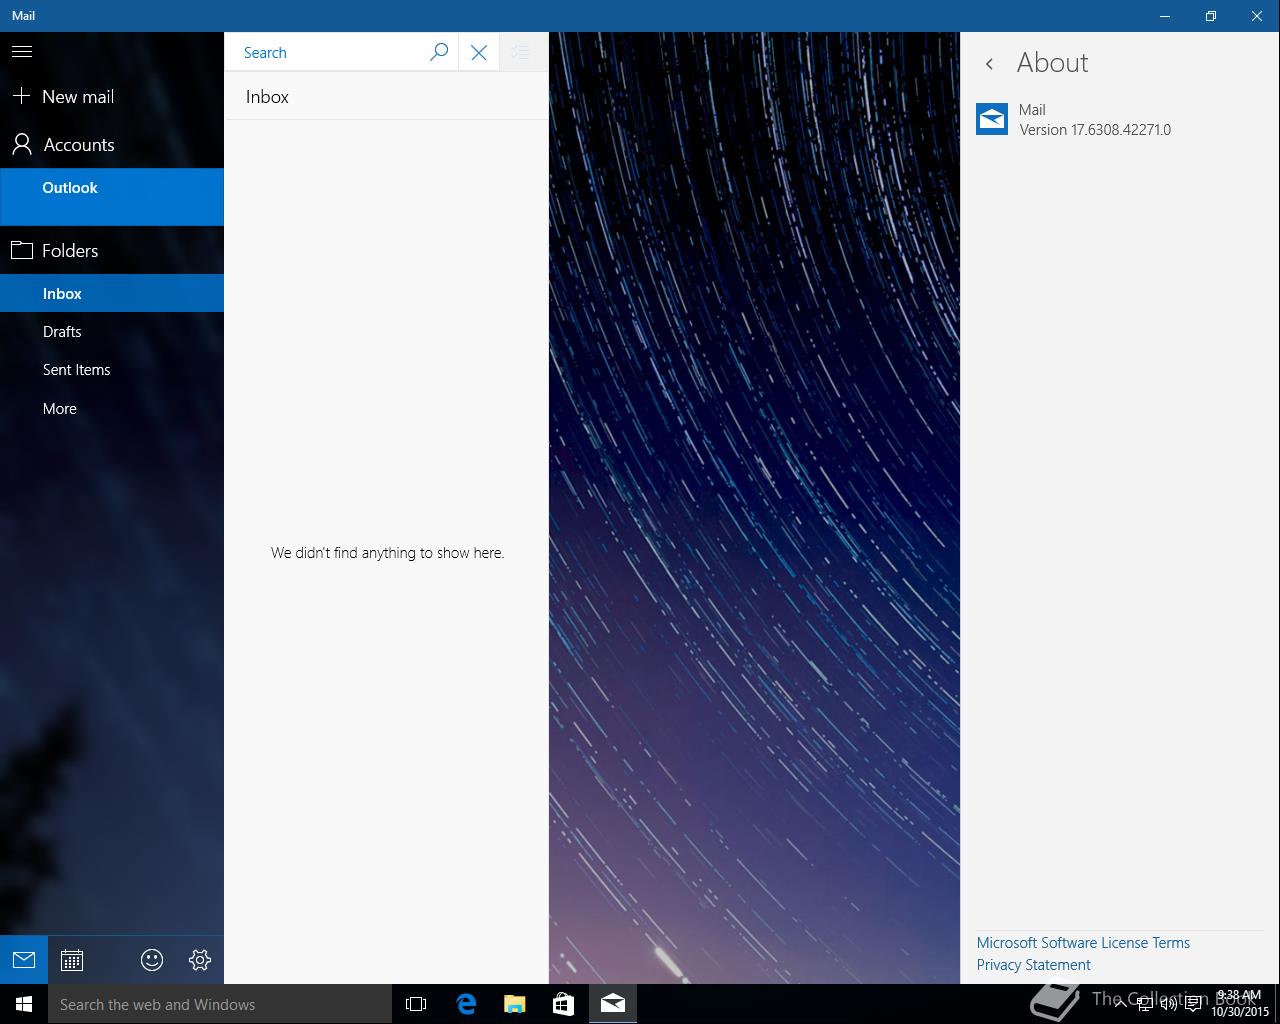Clear search with the X icon
The height and width of the screenshot is (1024, 1280).
[479, 53]
